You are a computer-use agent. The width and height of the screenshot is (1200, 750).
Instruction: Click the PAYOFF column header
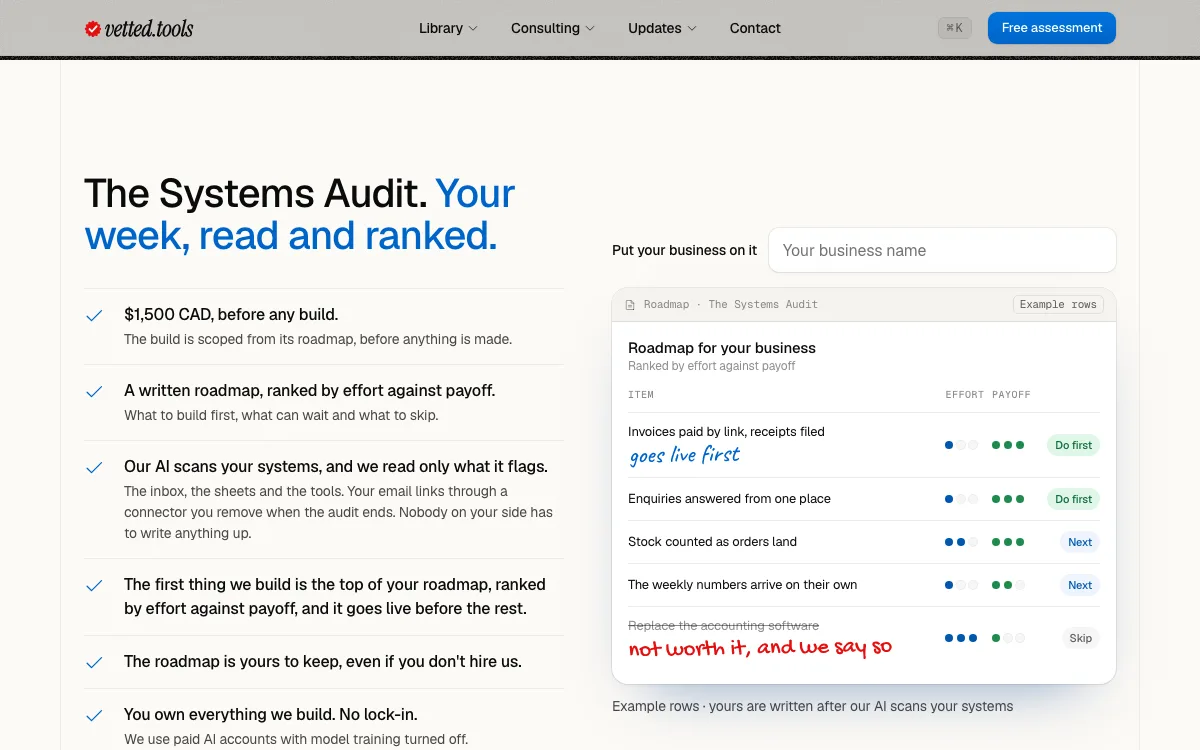(1011, 395)
